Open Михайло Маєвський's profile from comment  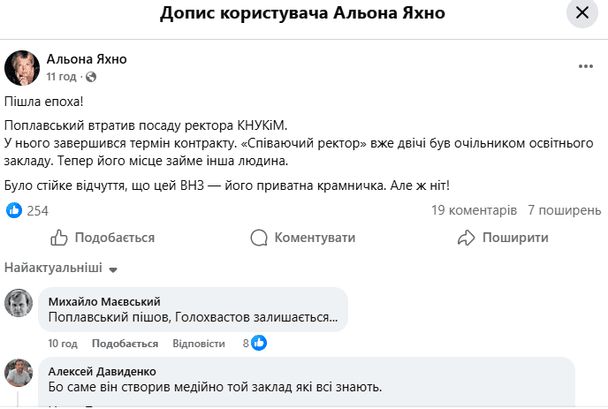coord(104,301)
